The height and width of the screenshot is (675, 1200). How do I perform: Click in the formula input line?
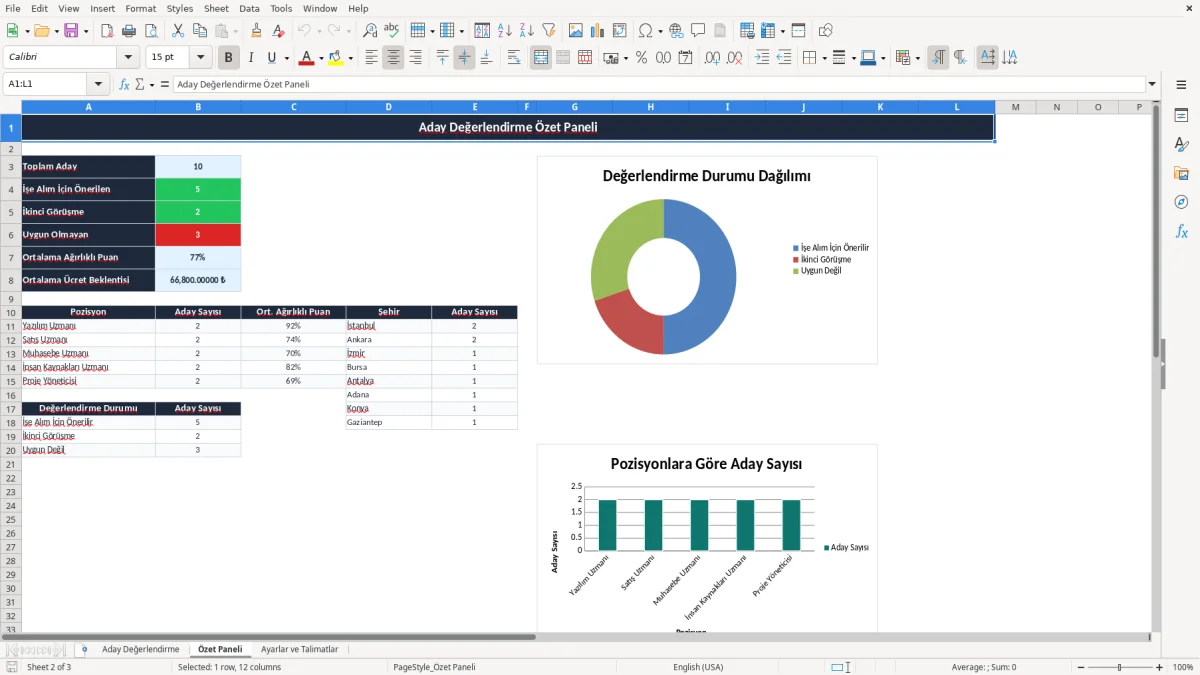click(x=658, y=84)
